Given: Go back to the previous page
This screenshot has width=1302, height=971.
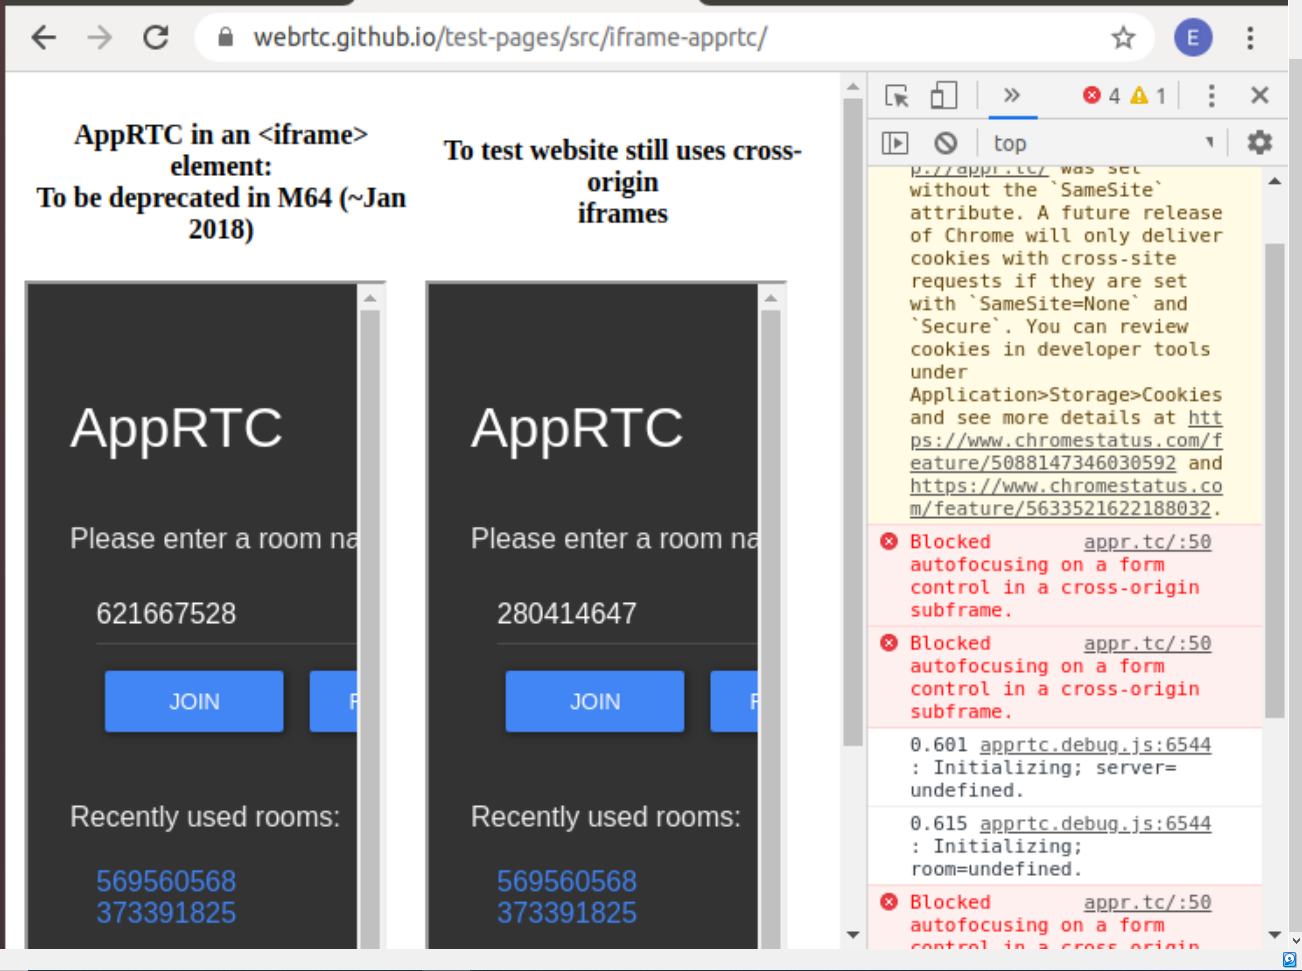Looking at the screenshot, I should tap(44, 38).
